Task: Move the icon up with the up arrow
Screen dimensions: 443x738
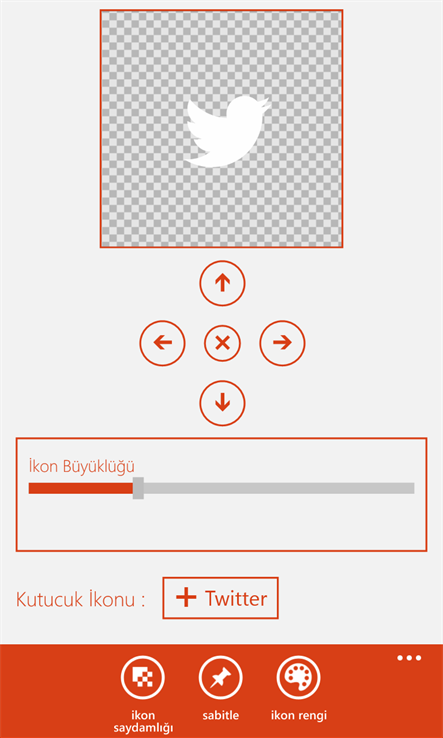Action: (222, 283)
